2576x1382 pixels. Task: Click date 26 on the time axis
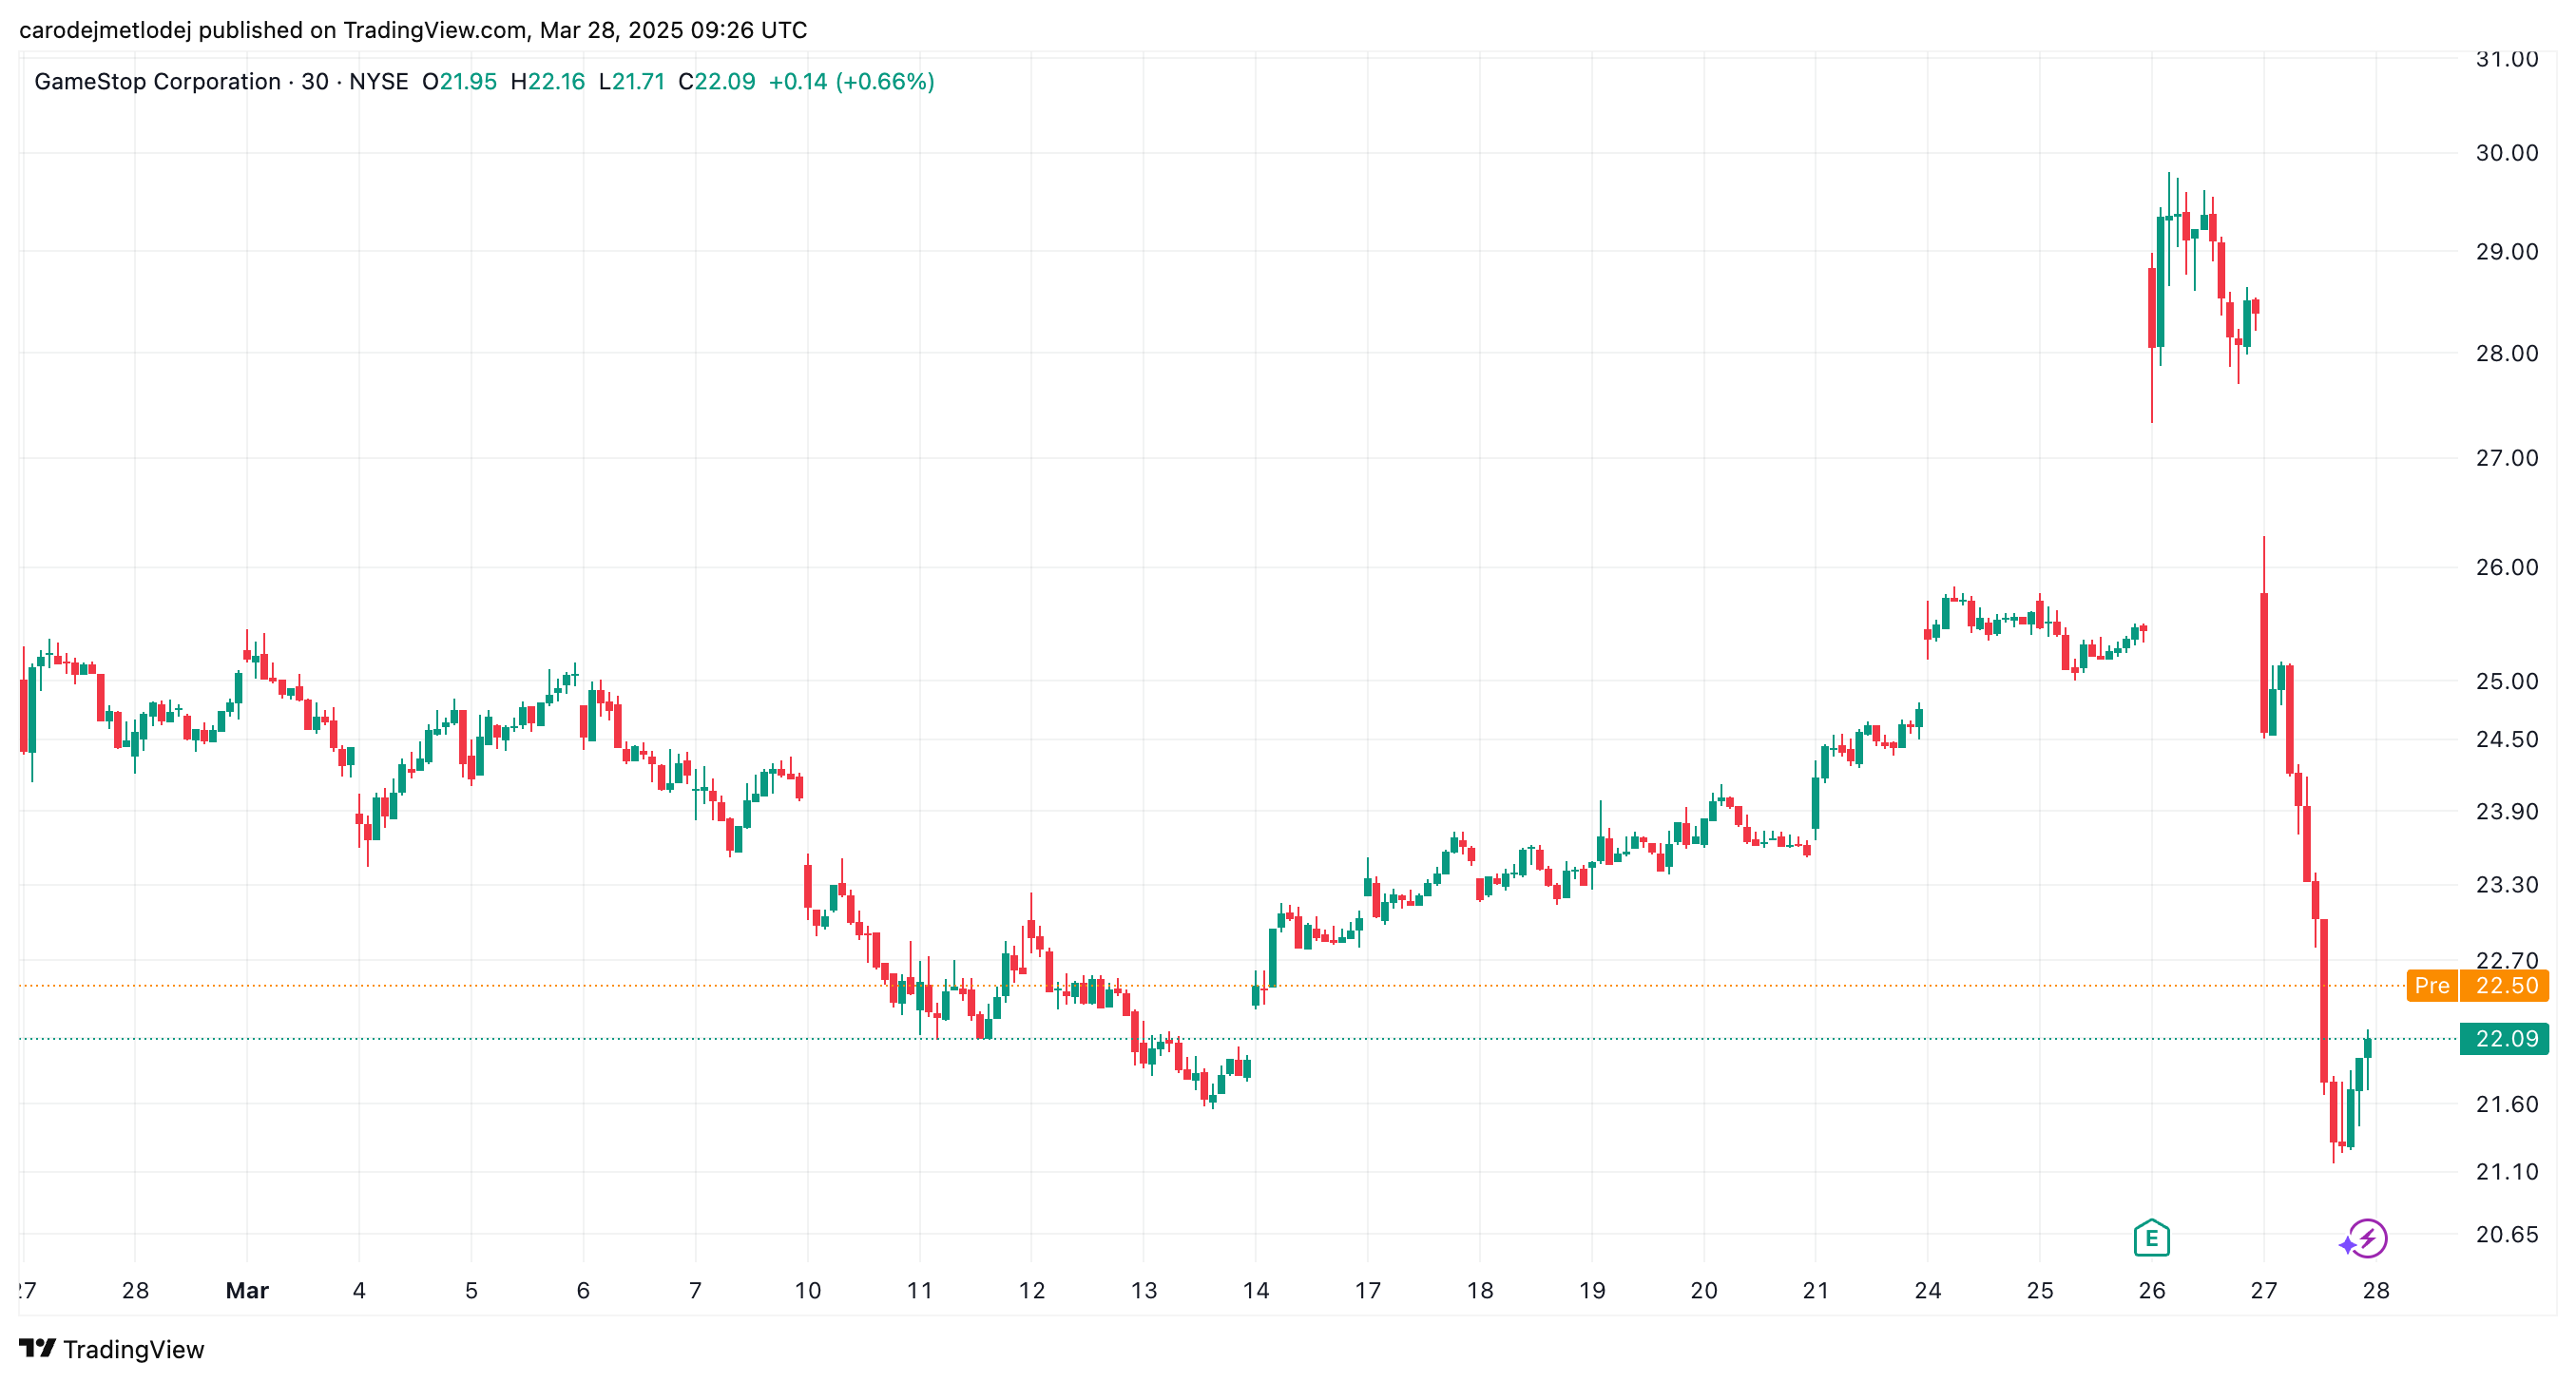pyautogui.click(x=2152, y=1290)
